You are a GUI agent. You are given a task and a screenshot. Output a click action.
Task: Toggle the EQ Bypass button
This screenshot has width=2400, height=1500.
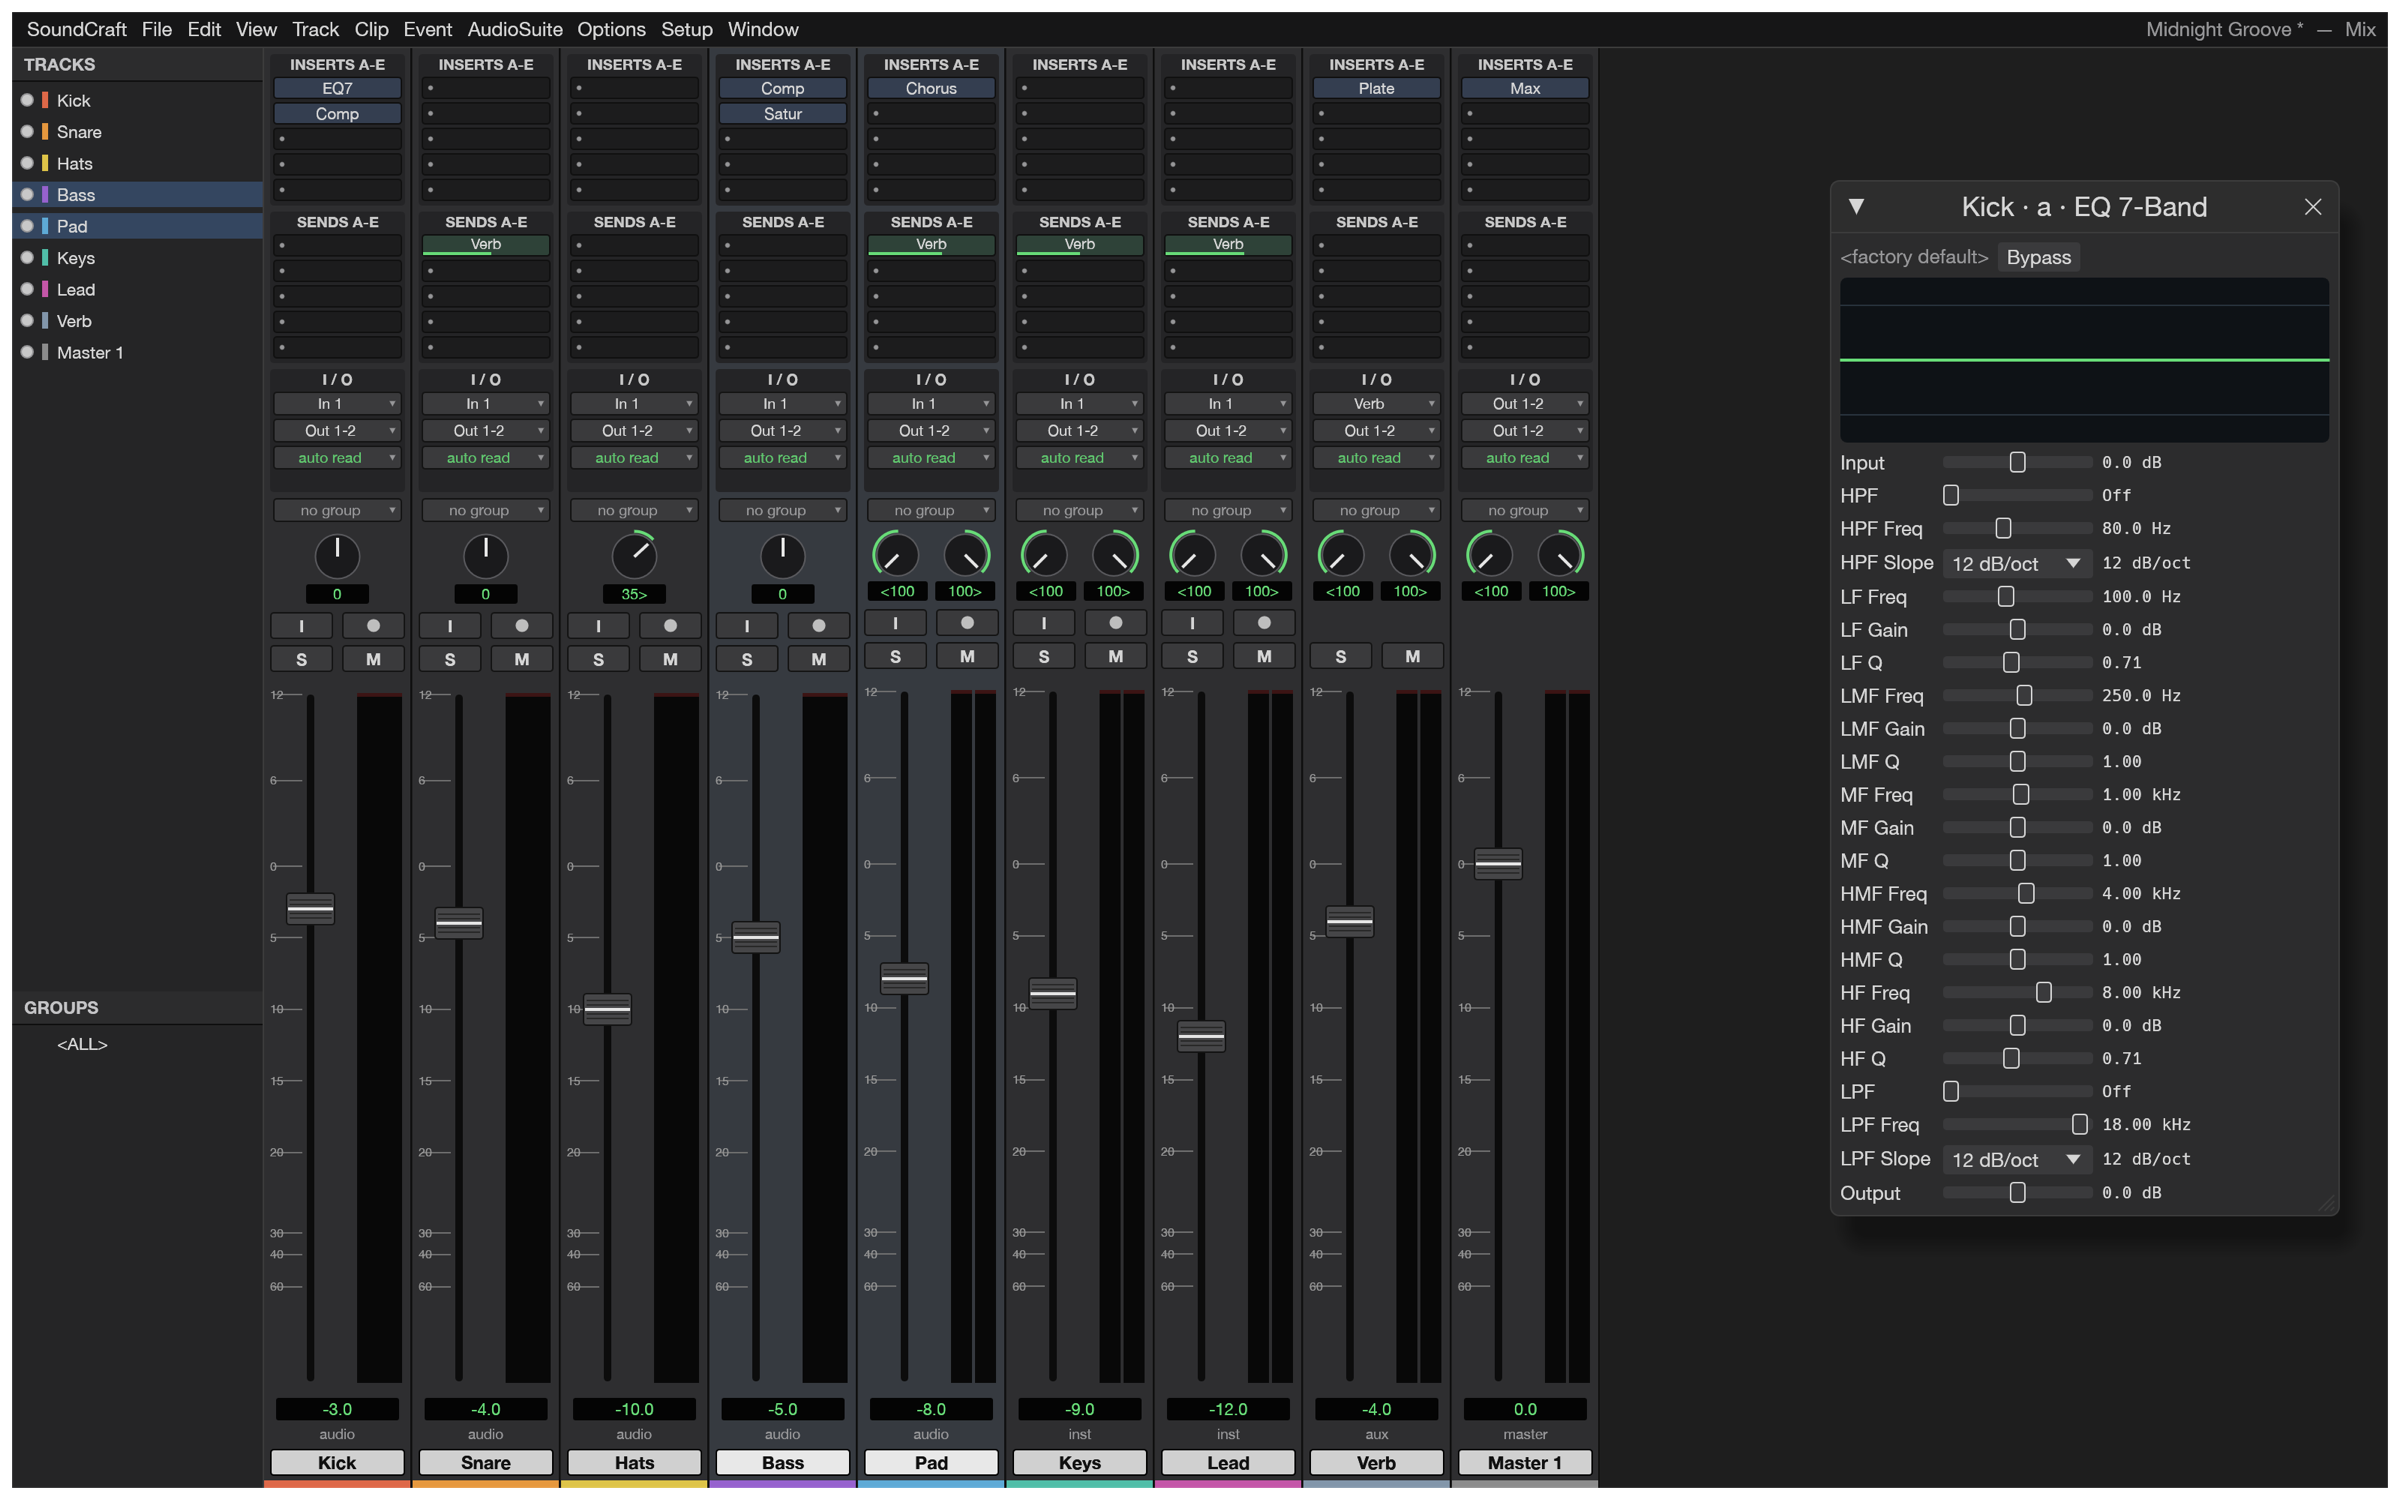[2039, 258]
